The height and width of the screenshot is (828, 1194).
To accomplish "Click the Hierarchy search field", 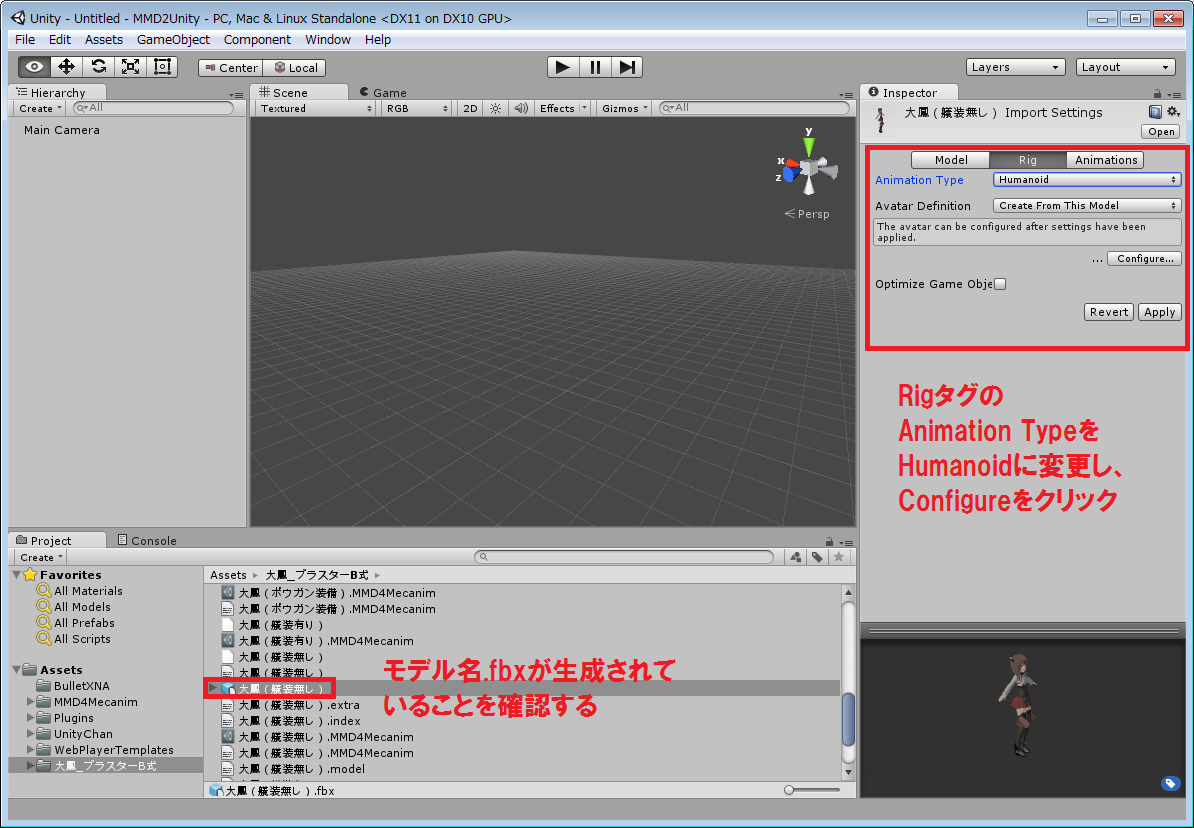I will click(x=154, y=108).
